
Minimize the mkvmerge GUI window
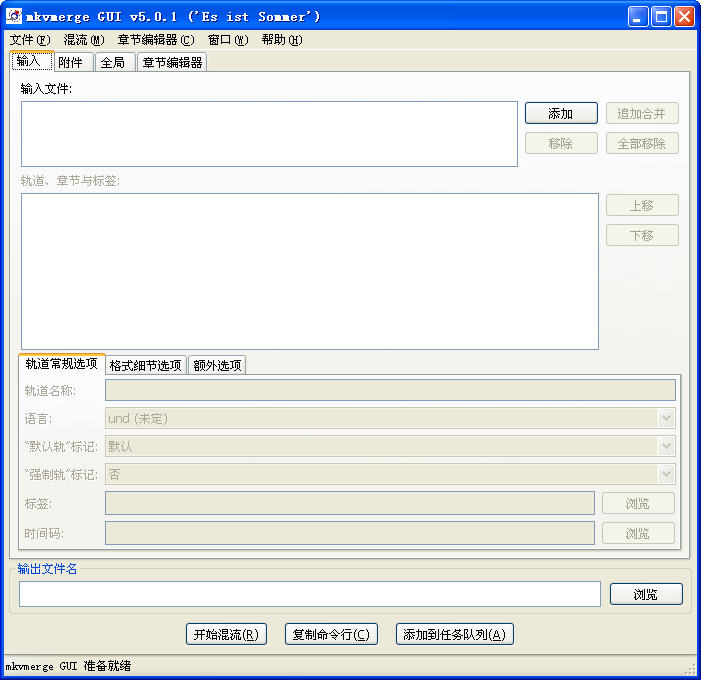pyautogui.click(x=638, y=17)
